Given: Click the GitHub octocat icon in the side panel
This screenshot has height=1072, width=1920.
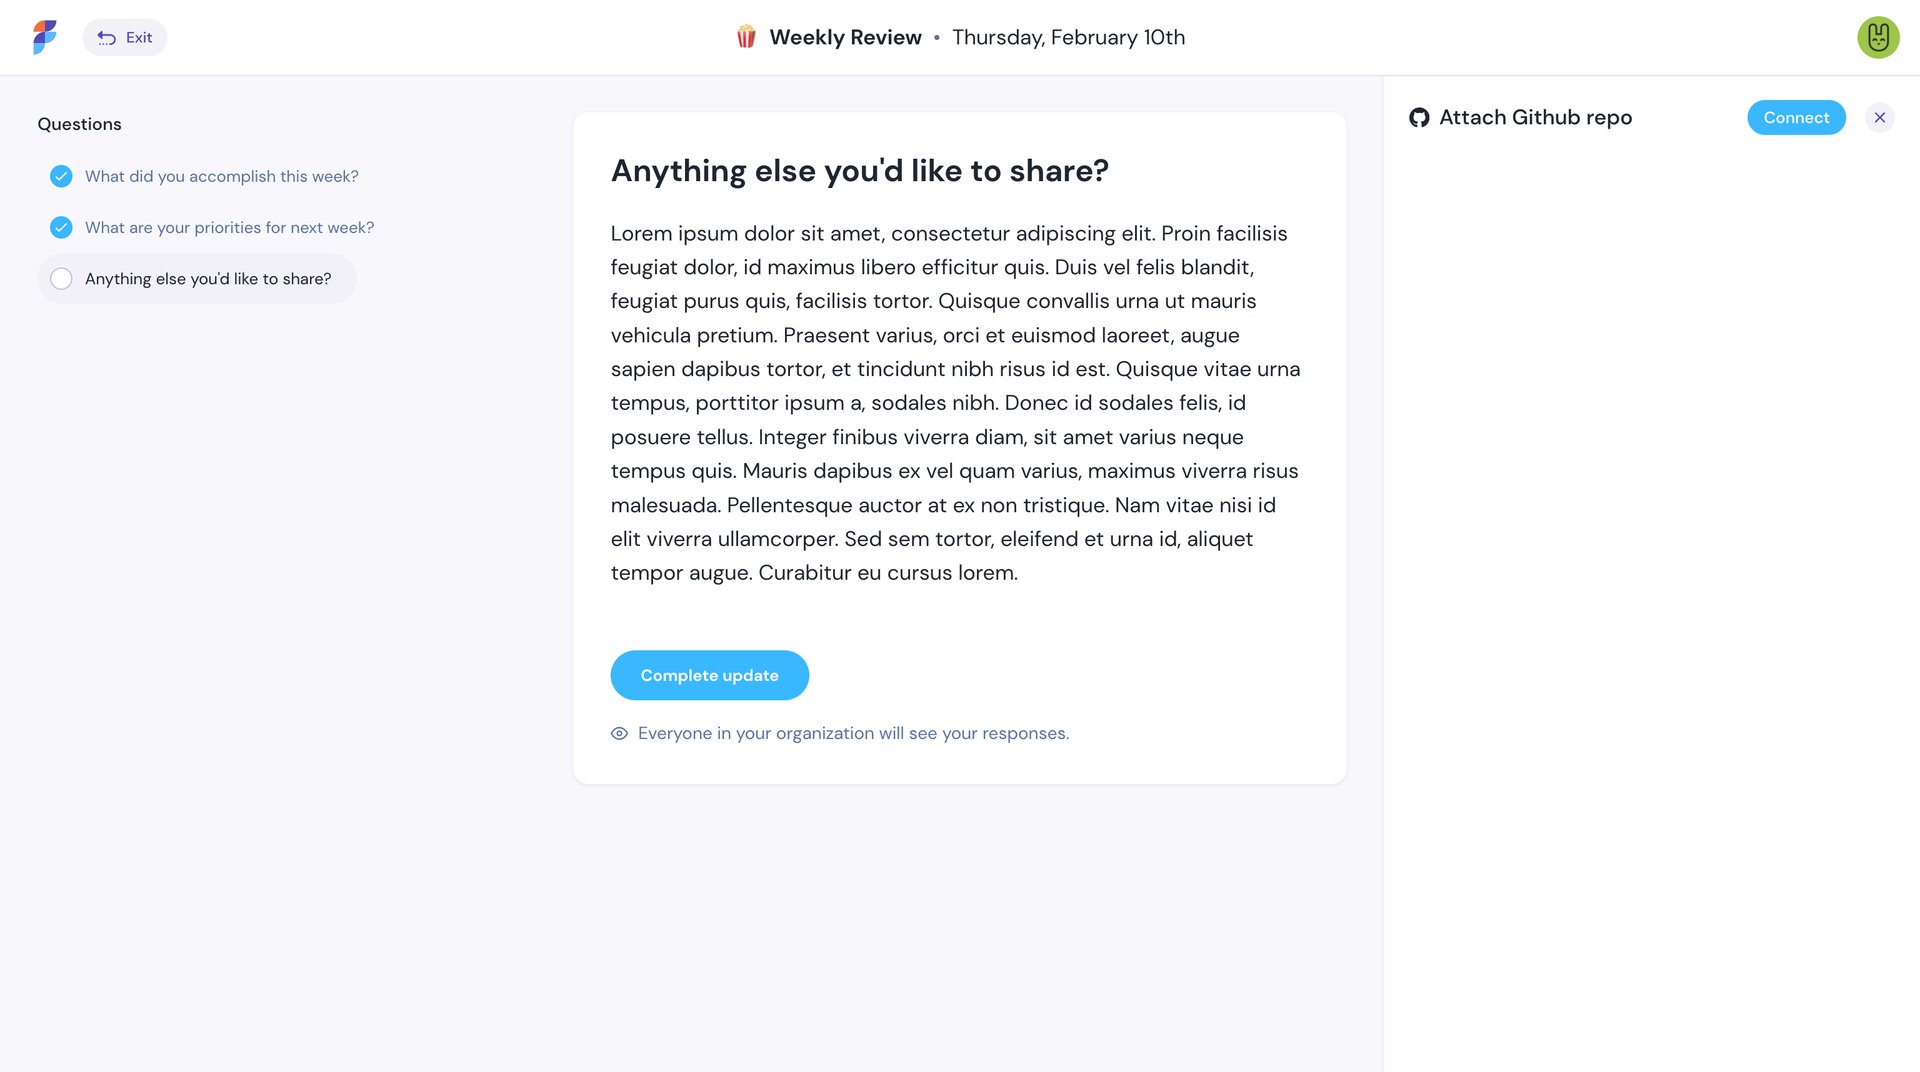Looking at the screenshot, I should pyautogui.click(x=1420, y=117).
